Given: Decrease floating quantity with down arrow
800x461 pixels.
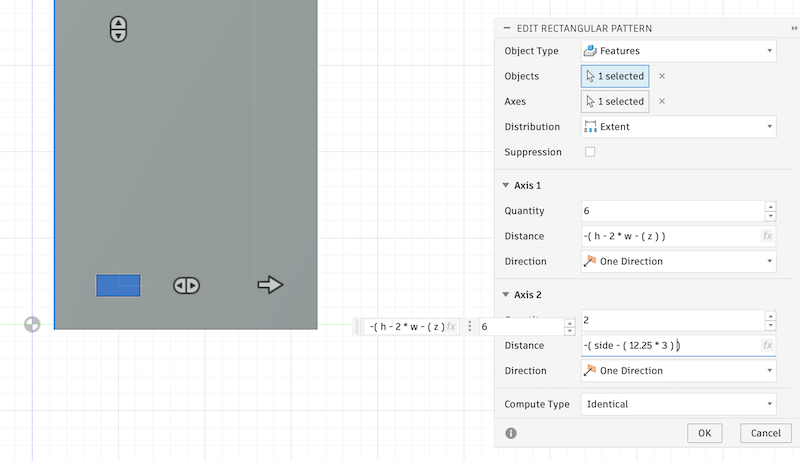Looking at the screenshot, I should coord(569,331).
